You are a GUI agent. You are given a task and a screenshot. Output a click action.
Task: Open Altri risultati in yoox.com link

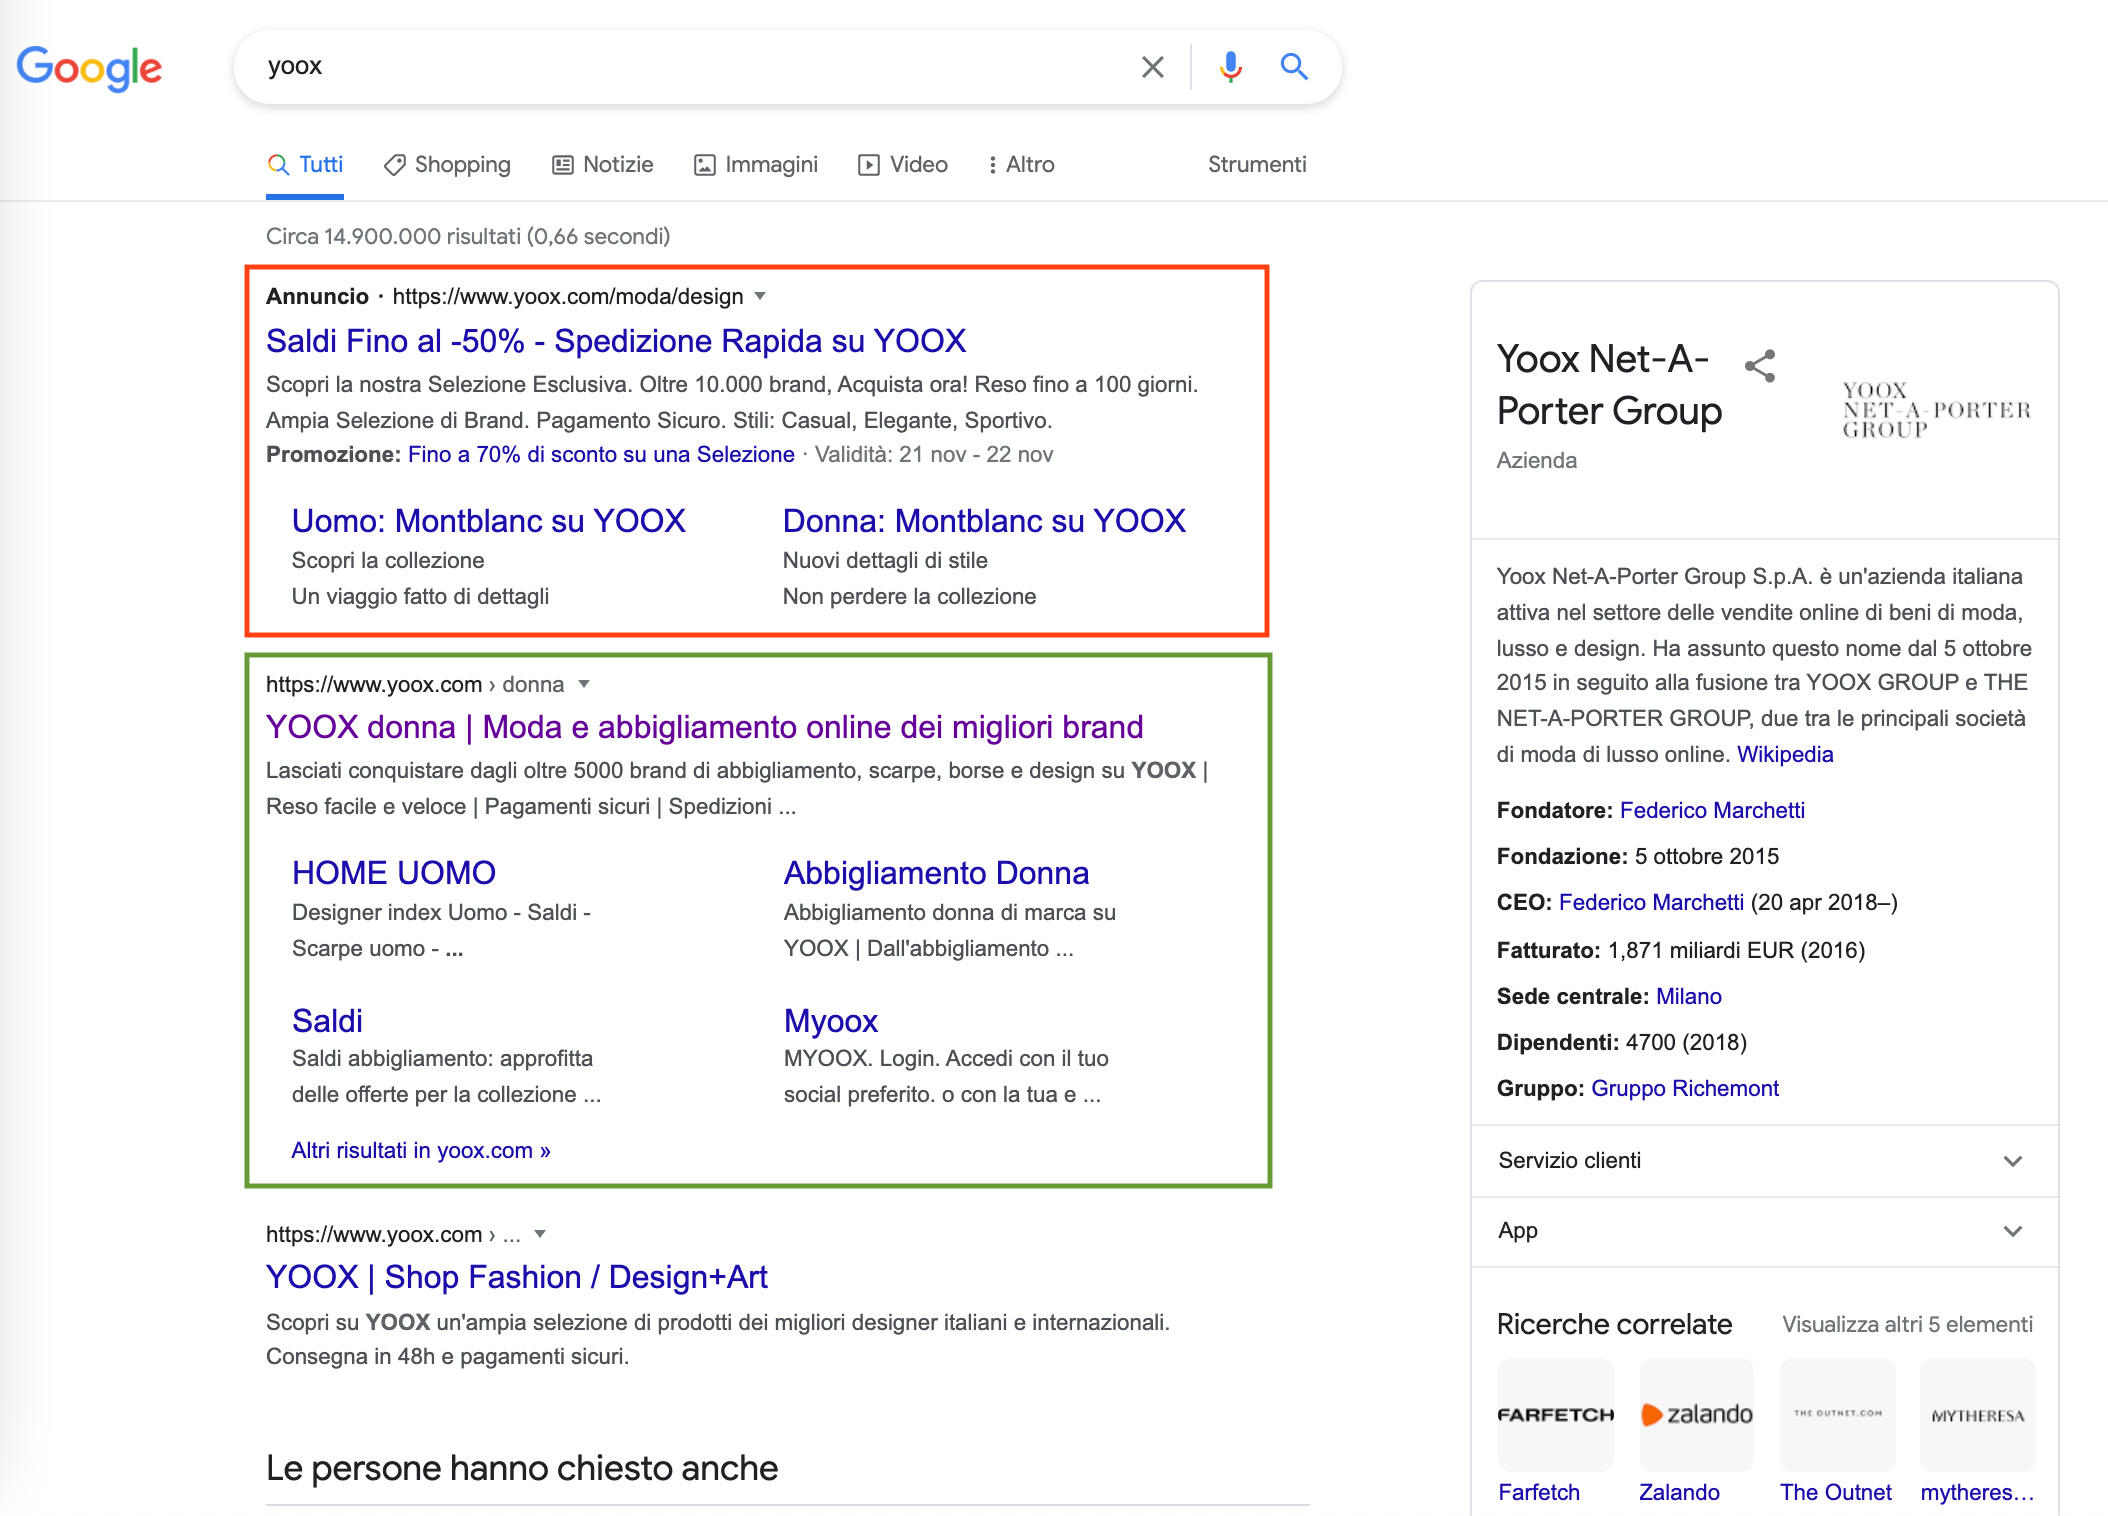tap(420, 1150)
